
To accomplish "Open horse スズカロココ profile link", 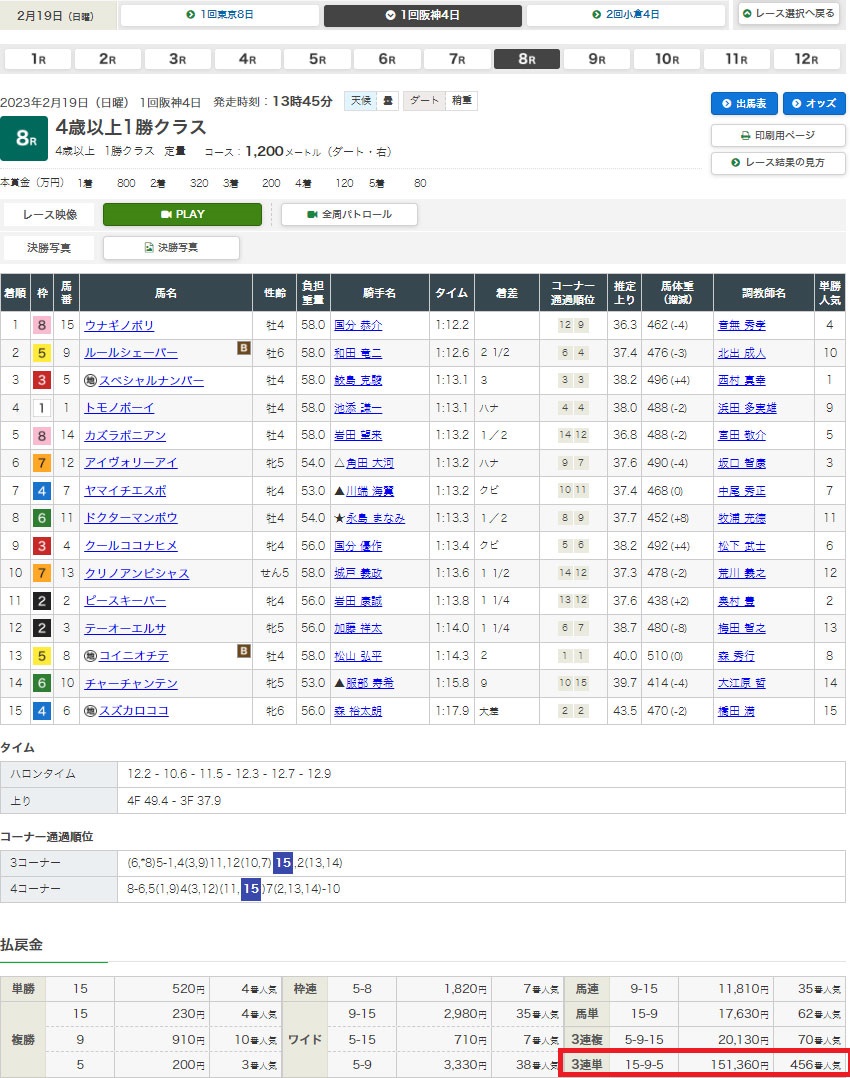I will [x=133, y=711].
